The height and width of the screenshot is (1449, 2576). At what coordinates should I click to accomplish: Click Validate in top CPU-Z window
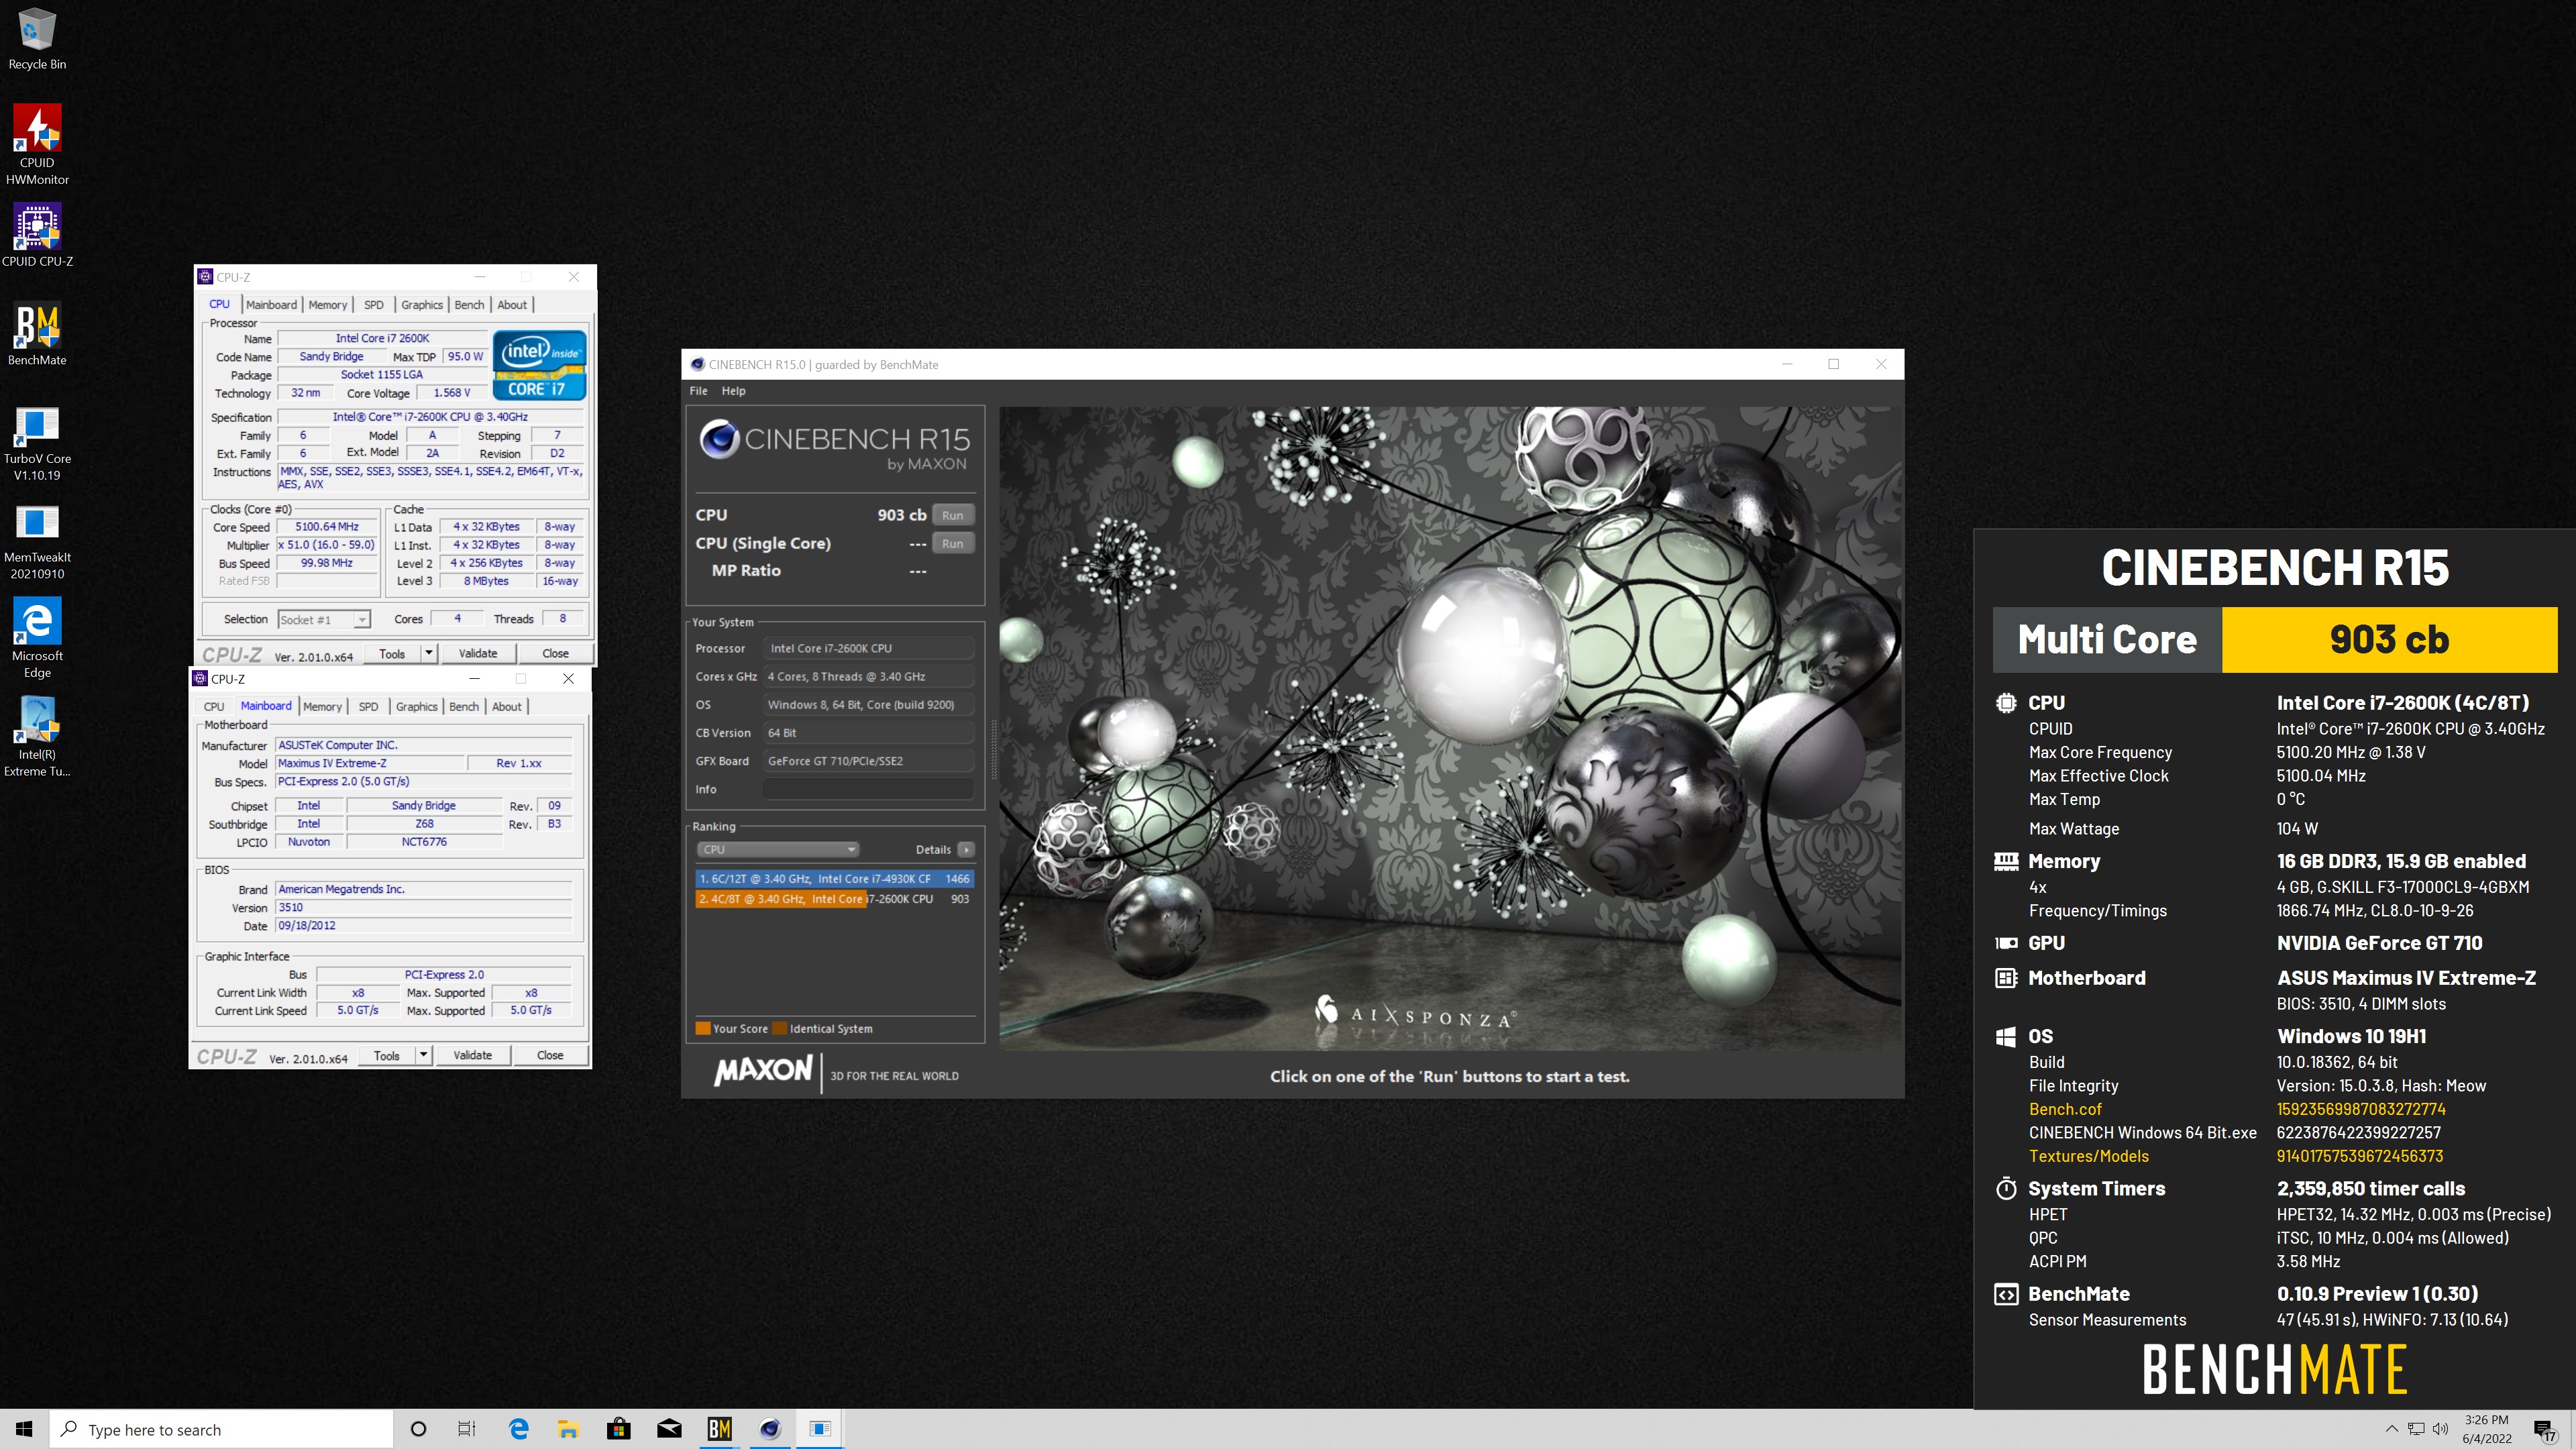click(478, 653)
